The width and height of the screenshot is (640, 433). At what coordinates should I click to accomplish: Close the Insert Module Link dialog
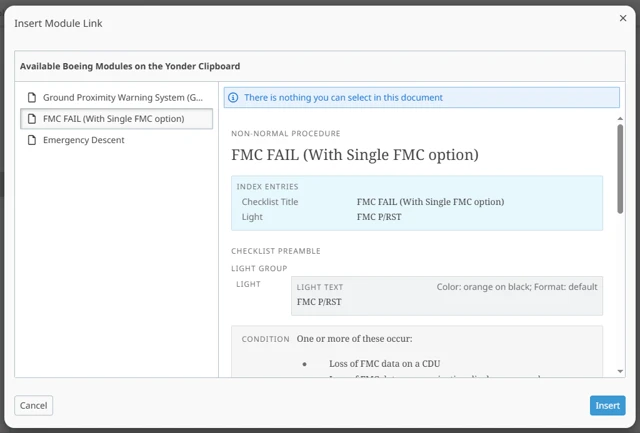pyautogui.click(x=623, y=18)
